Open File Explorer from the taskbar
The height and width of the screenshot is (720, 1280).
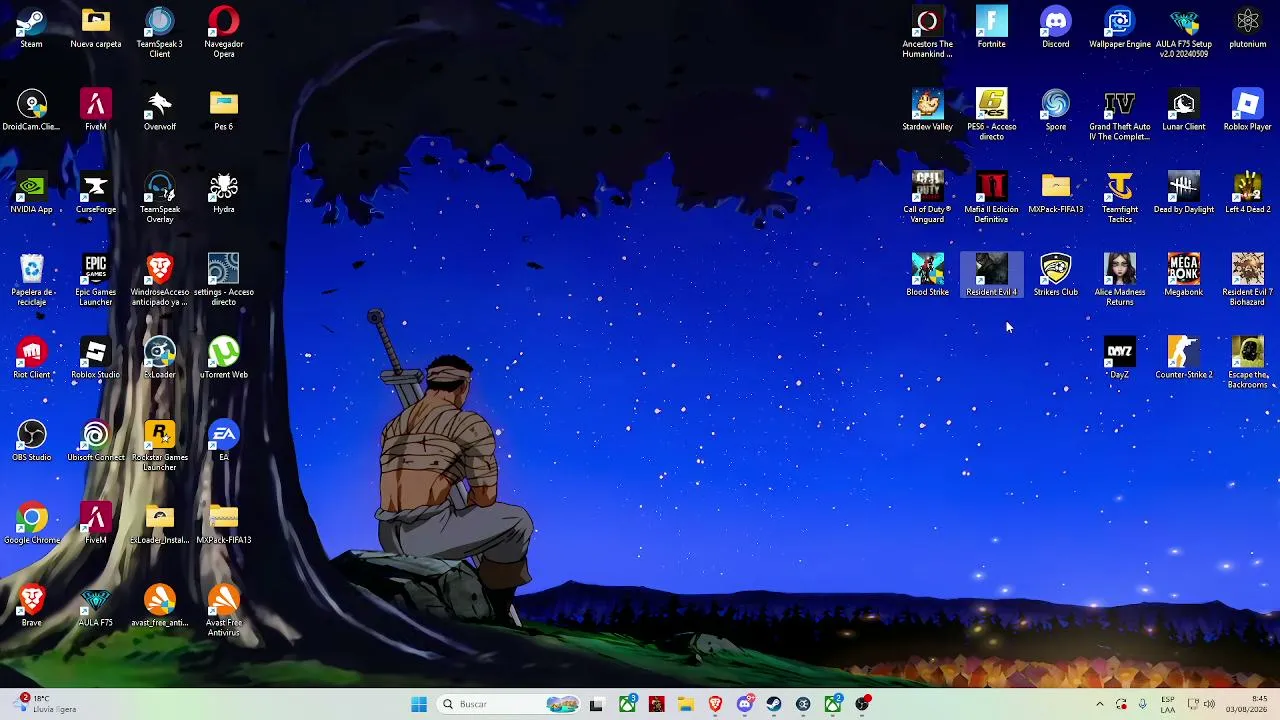pyautogui.click(x=686, y=704)
